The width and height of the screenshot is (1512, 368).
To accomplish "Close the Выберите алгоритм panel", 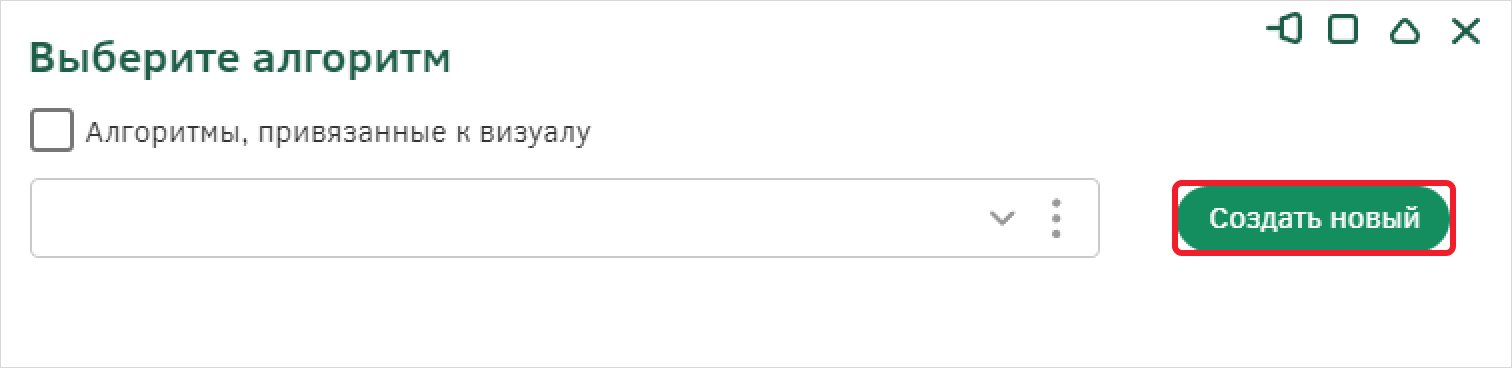I will (x=1466, y=31).
